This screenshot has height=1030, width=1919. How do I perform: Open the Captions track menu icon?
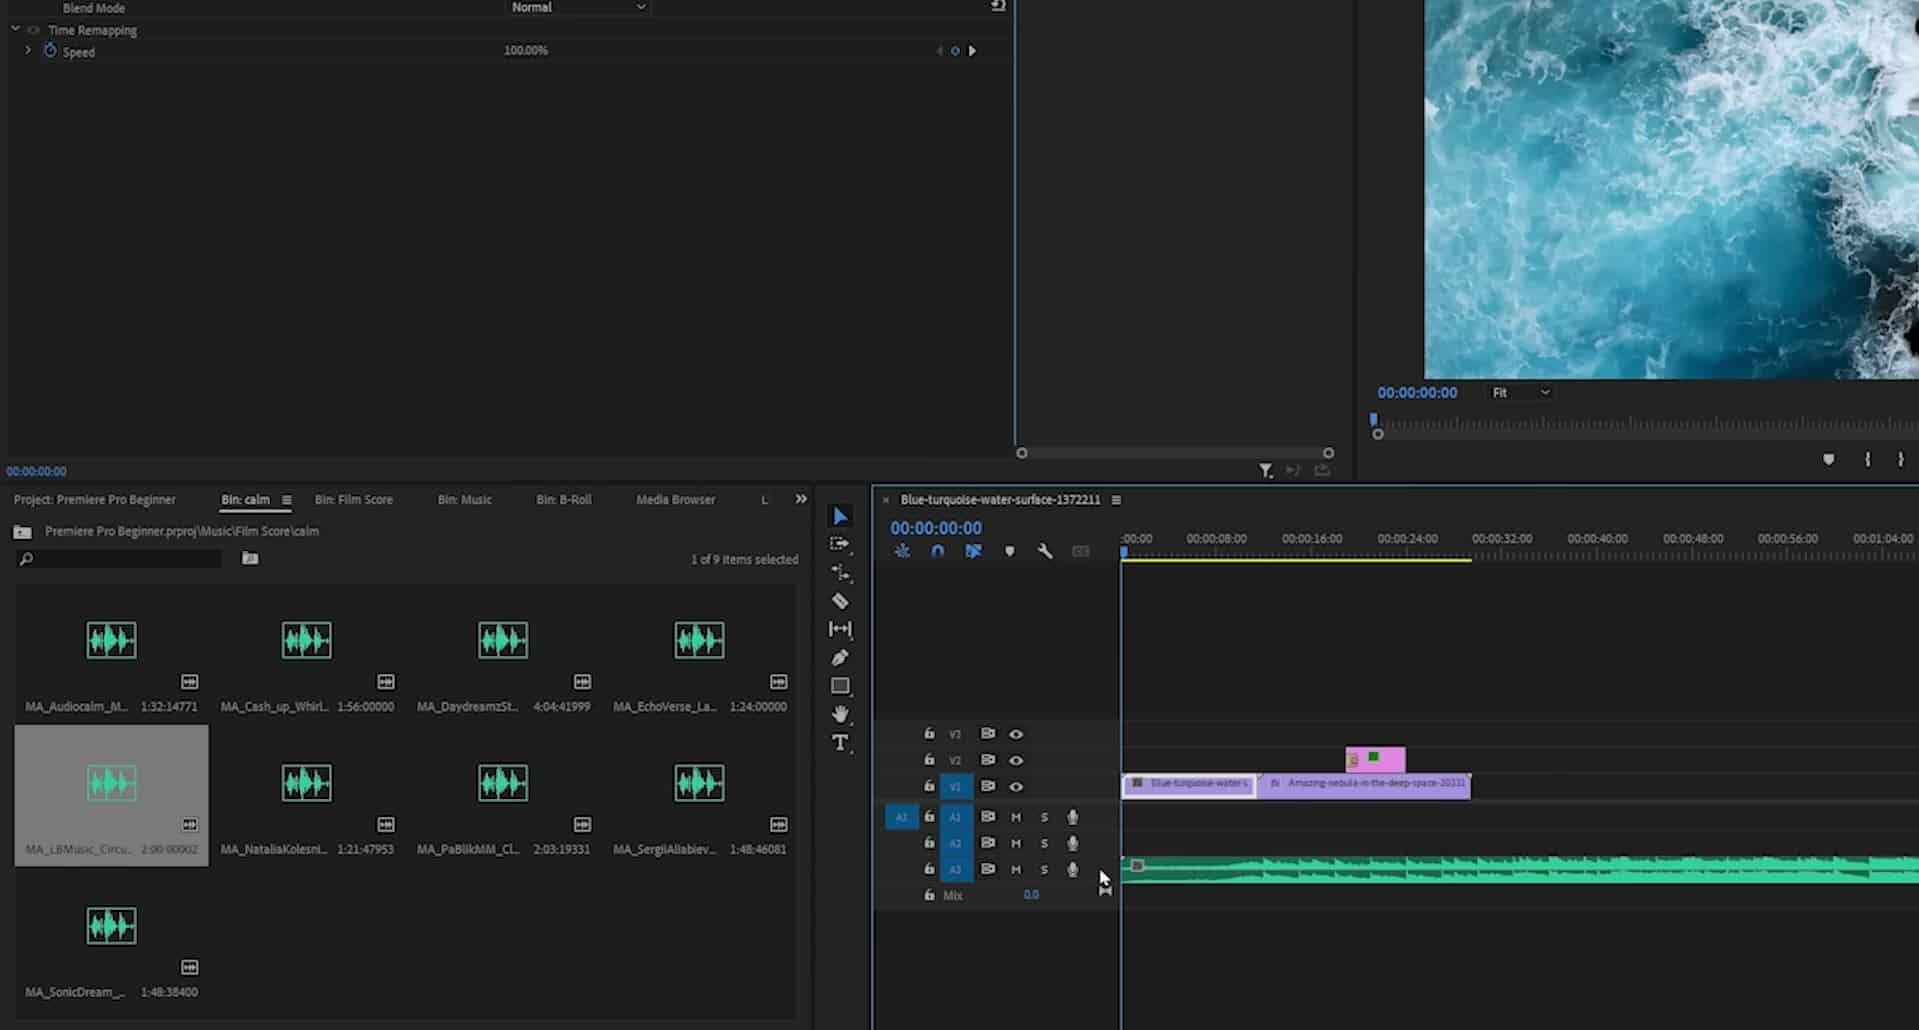pos(1080,551)
